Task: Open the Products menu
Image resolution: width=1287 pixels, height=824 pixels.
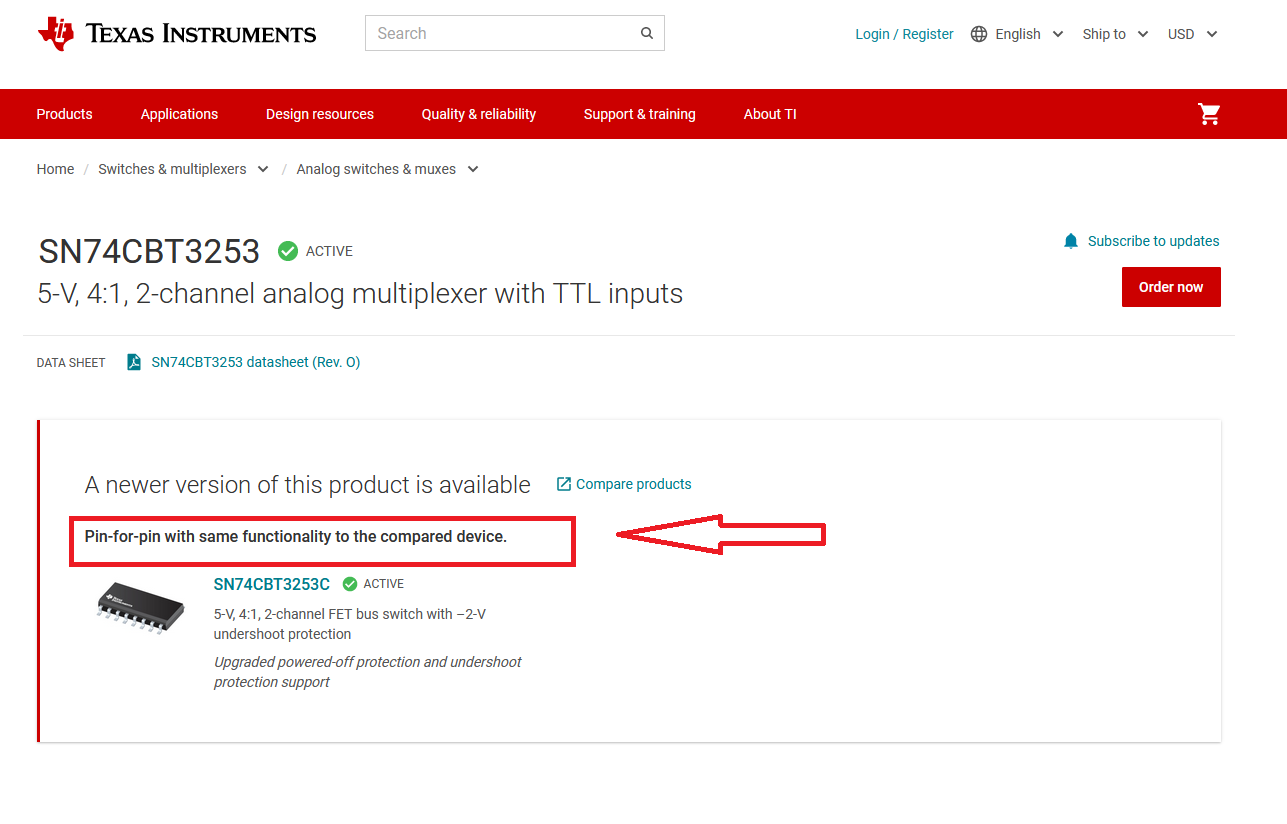Action: tap(64, 114)
